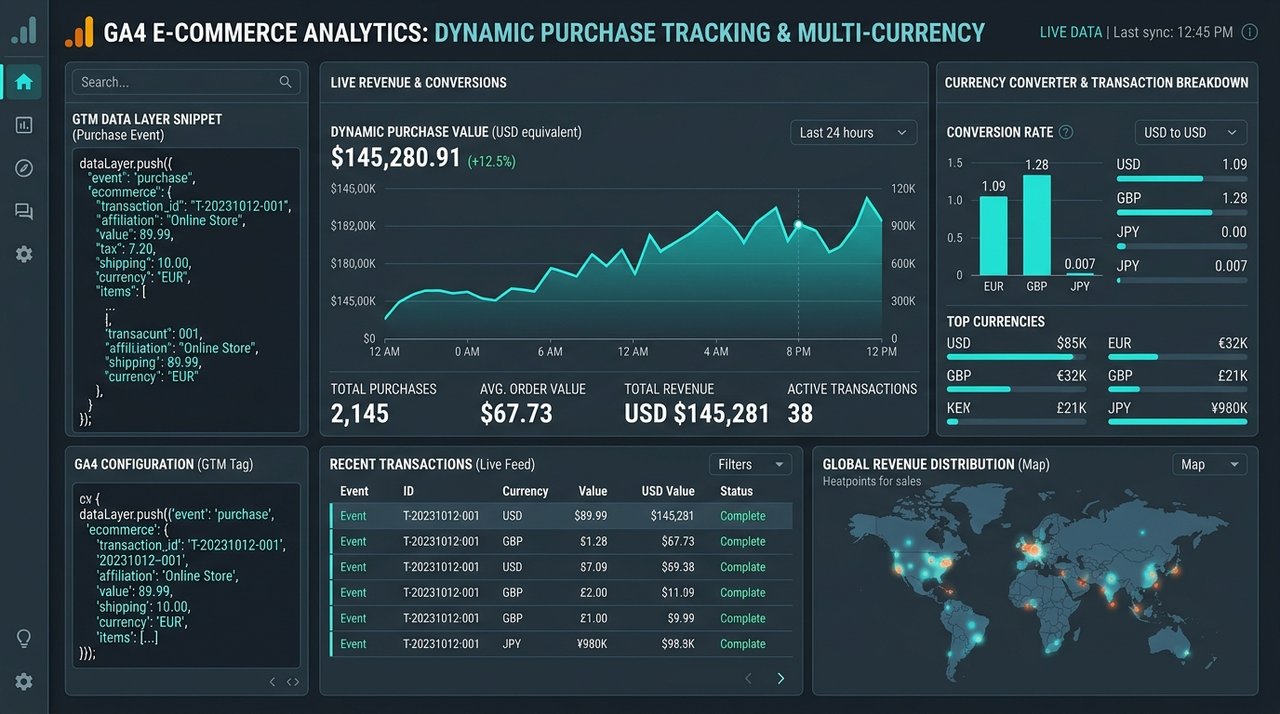Click the help icon next to Conversion Rate
Viewport: 1280px width, 714px height.
click(1066, 132)
